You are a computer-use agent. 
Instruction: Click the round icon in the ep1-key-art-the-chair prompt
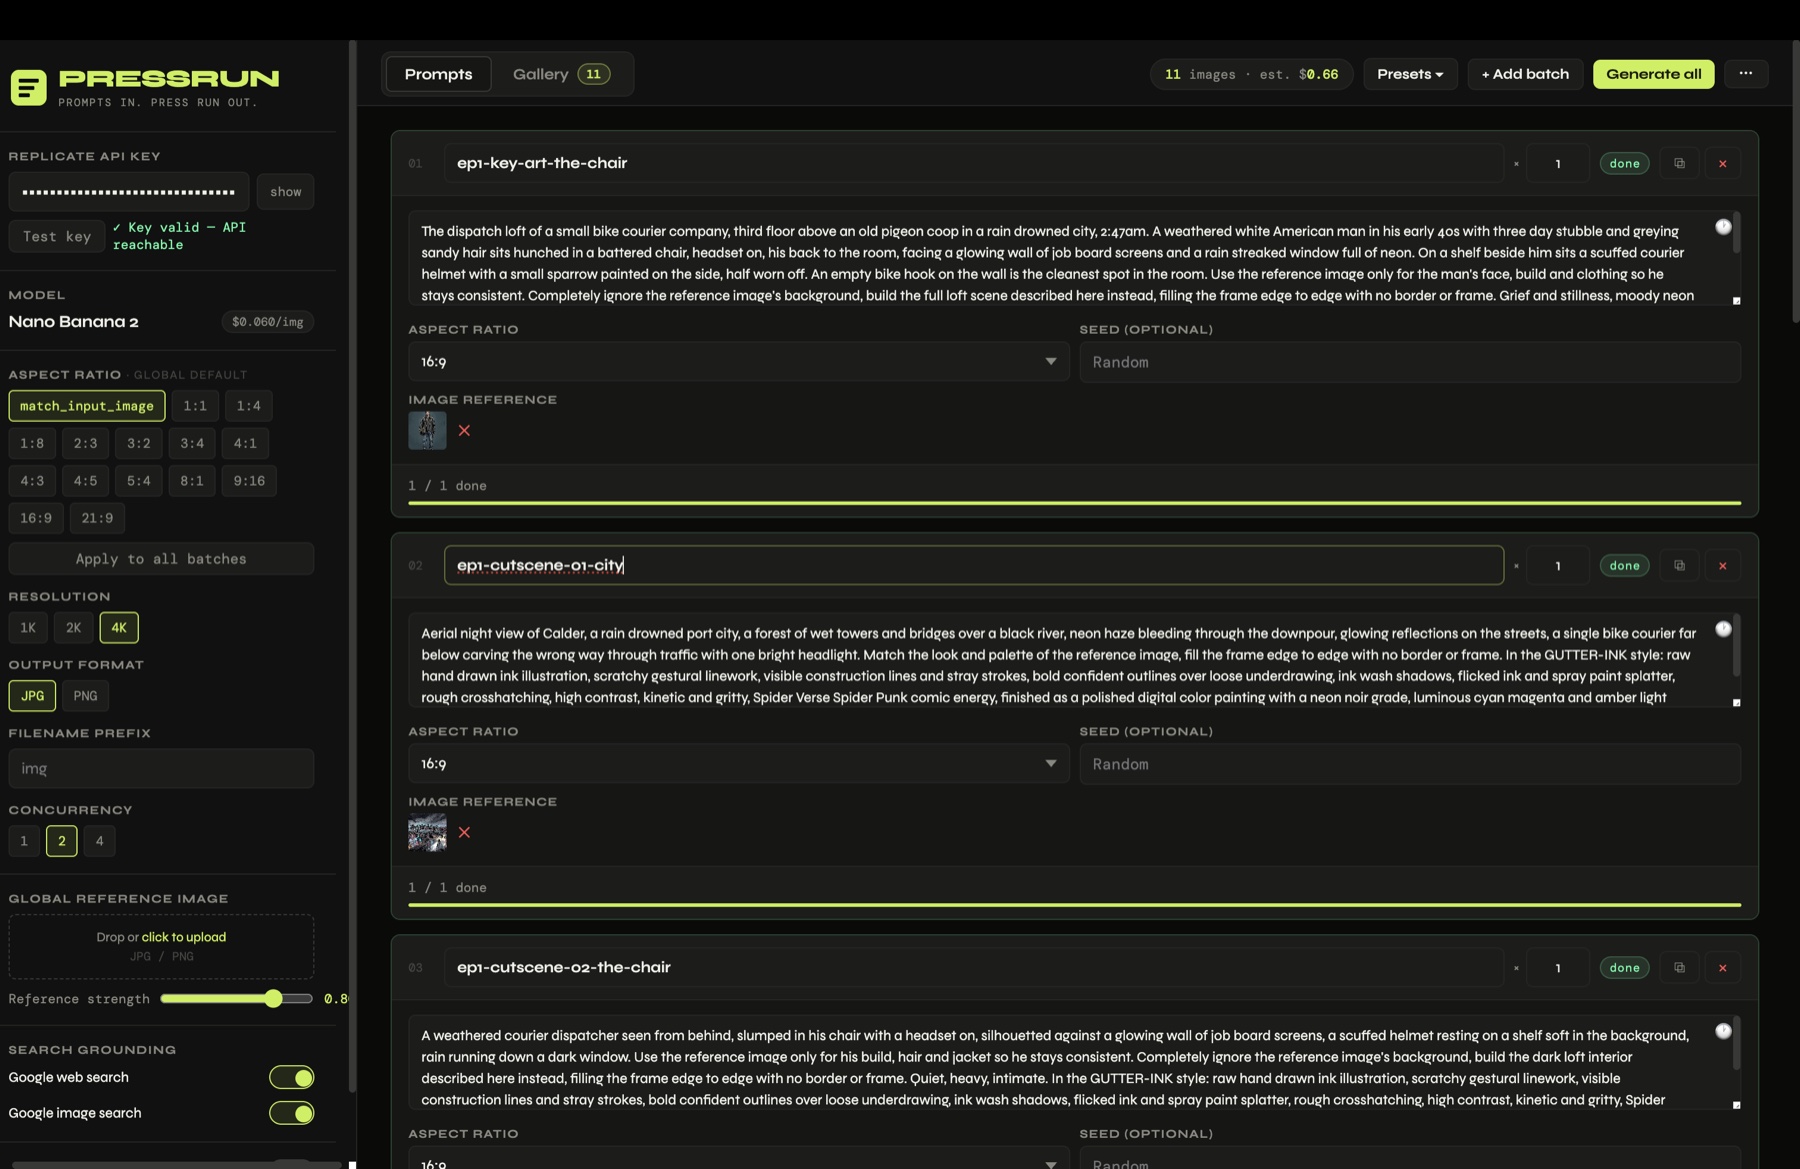[x=1723, y=227]
